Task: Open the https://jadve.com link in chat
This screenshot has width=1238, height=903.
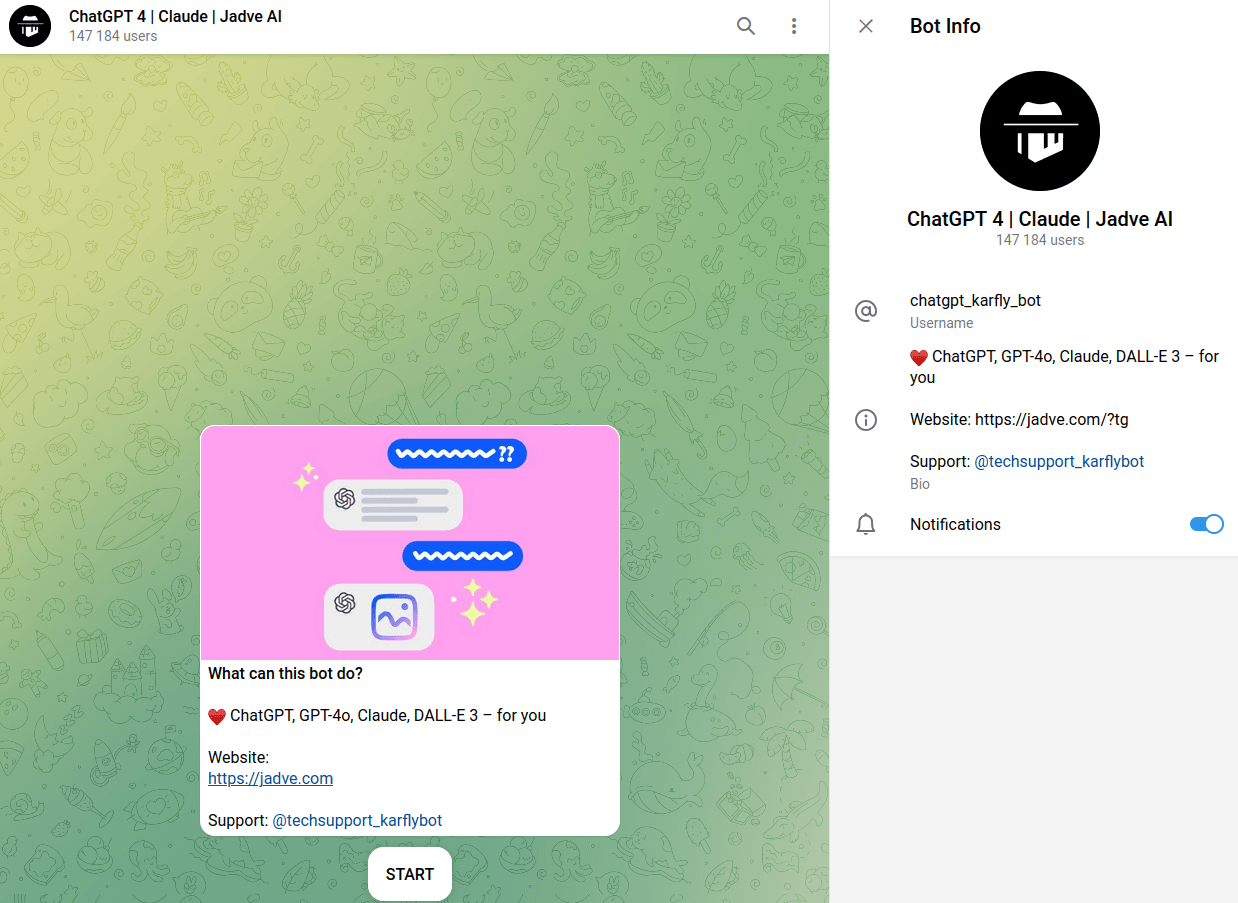Action: tap(271, 778)
